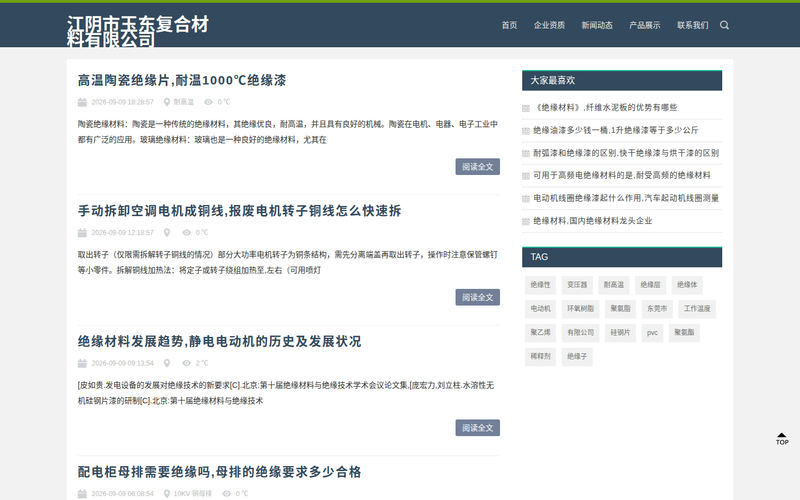Screen dimensions: 800x500
Task: Select the 绝缘子 tag
Action: tap(577, 356)
